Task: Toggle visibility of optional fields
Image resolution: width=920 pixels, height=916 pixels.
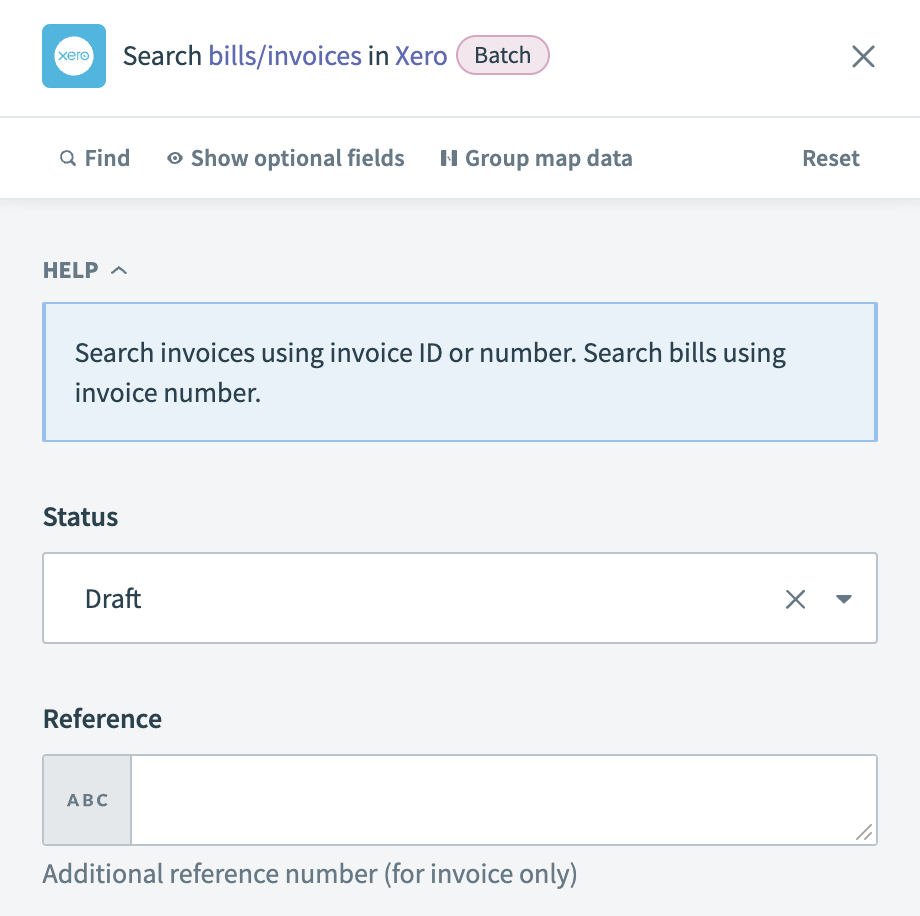Action: 296,158
